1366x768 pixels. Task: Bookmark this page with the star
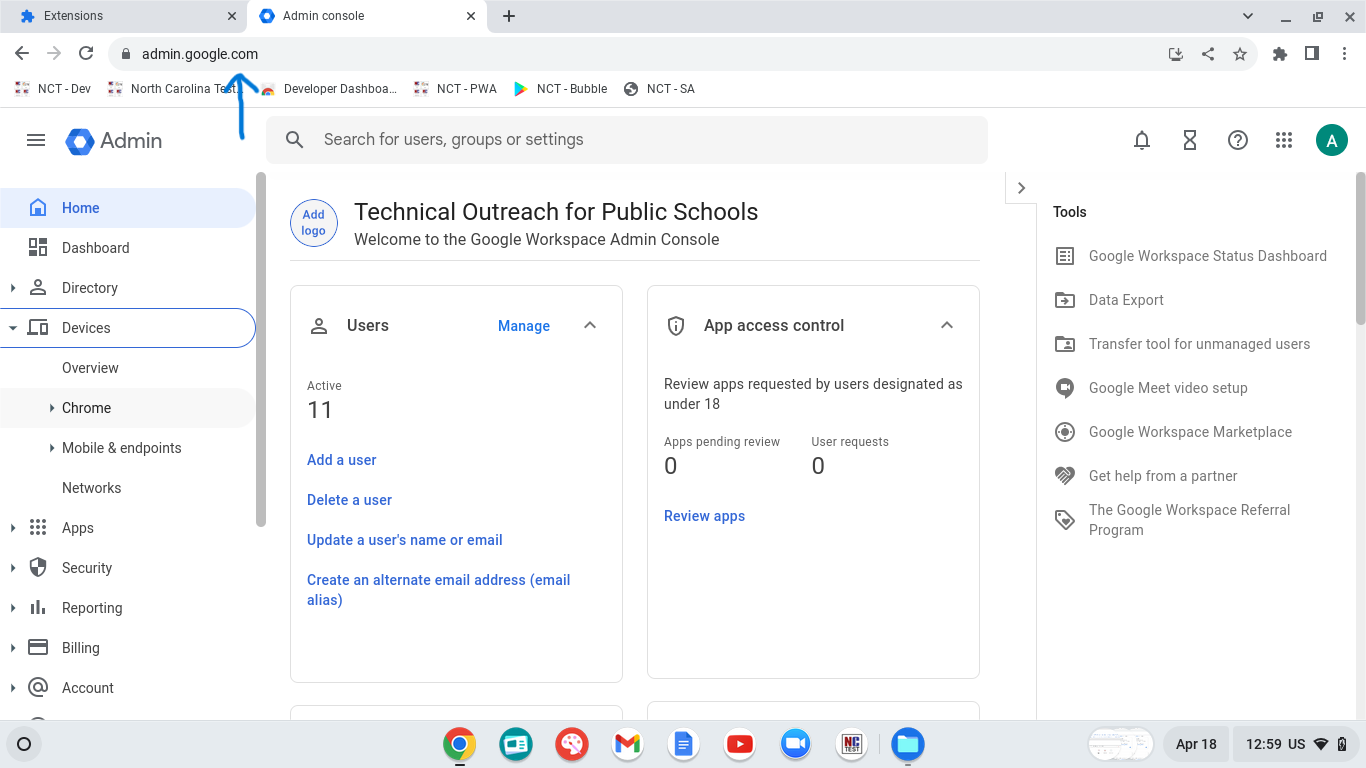1240,54
